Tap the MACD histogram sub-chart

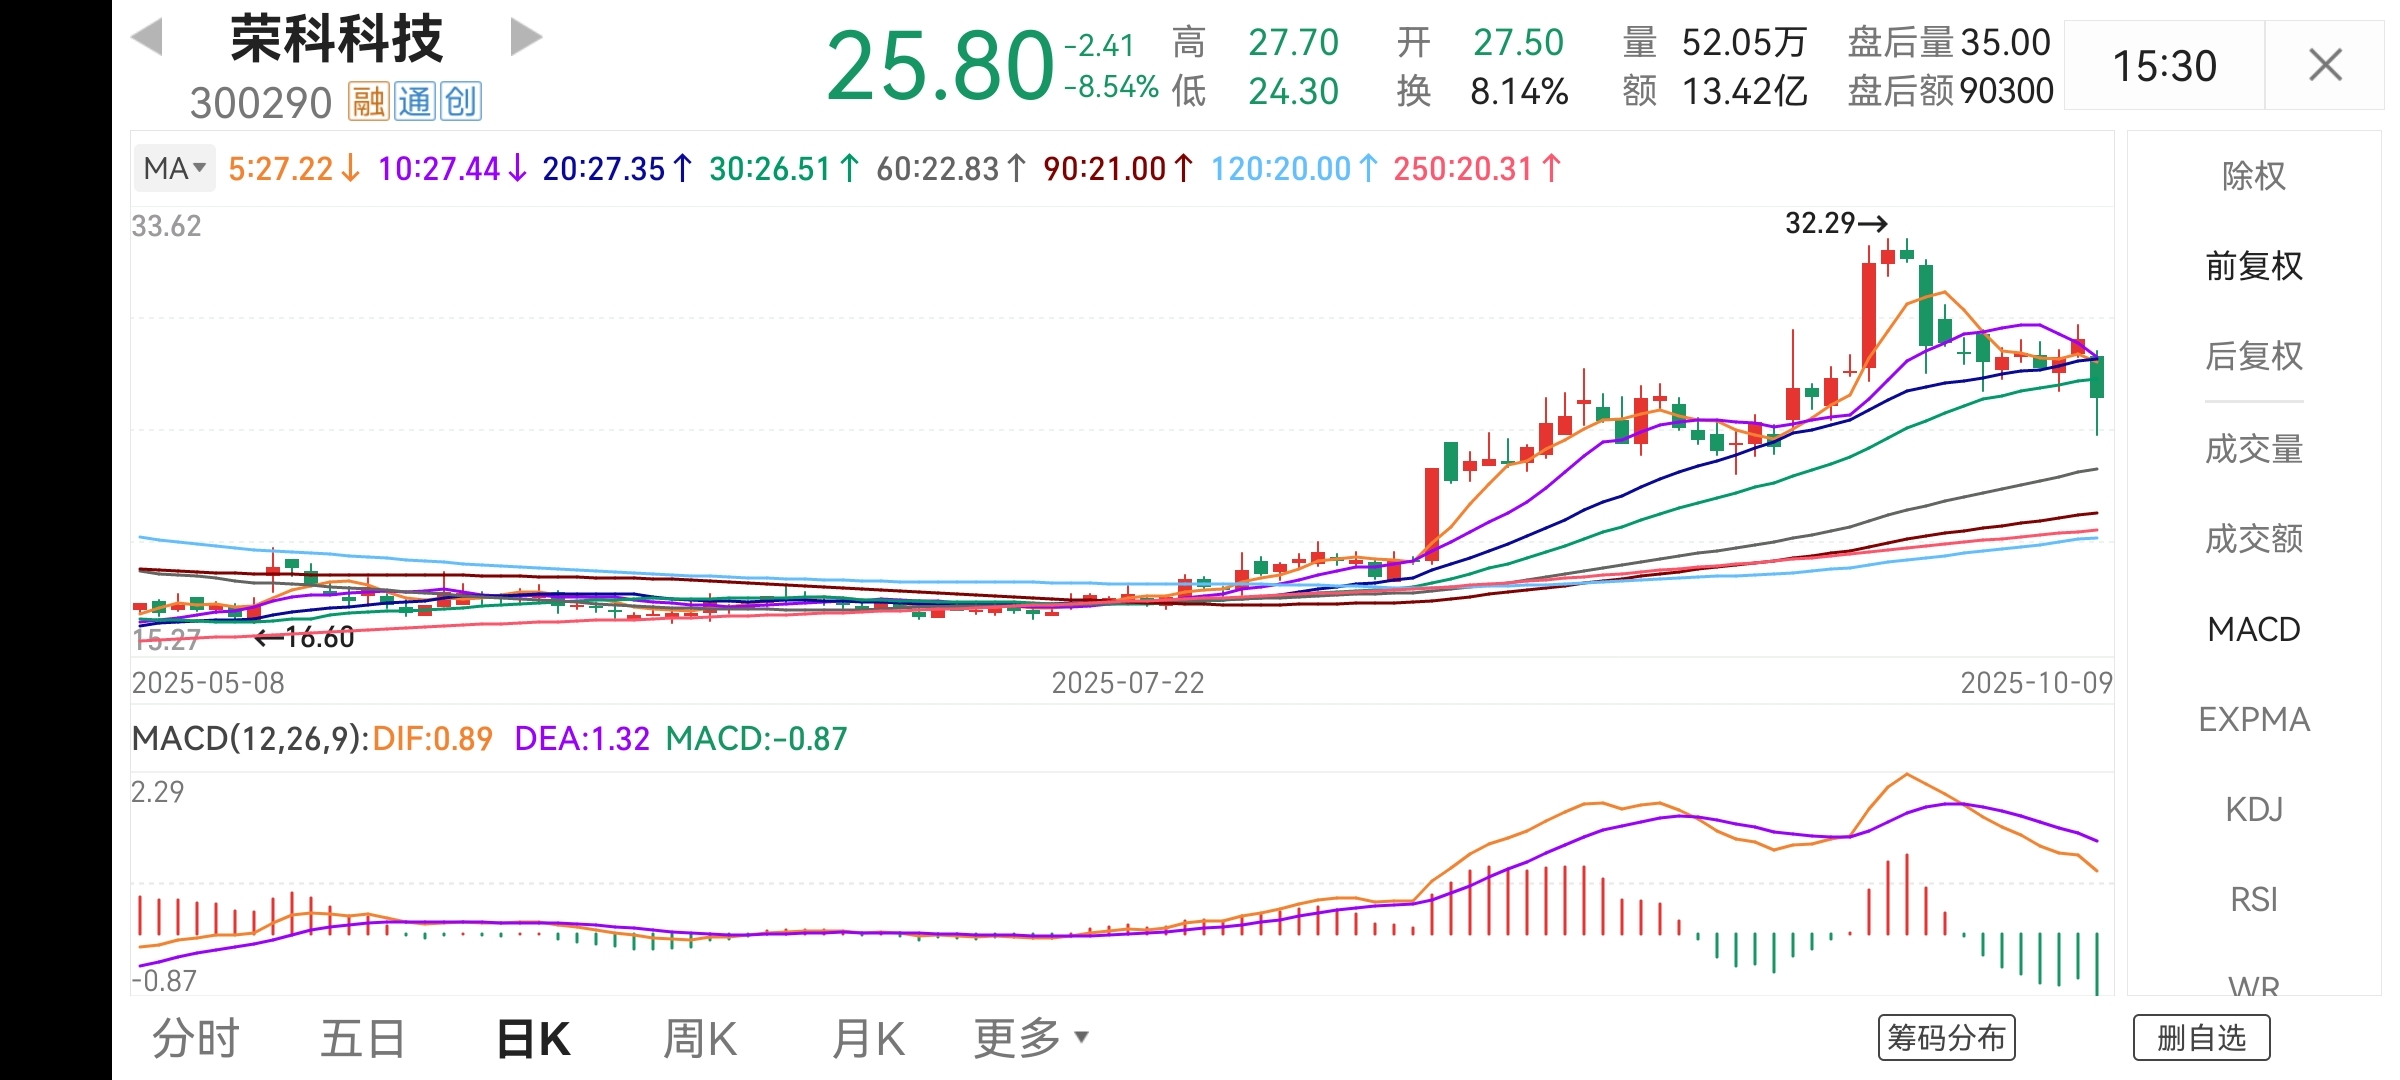pos(1120,885)
